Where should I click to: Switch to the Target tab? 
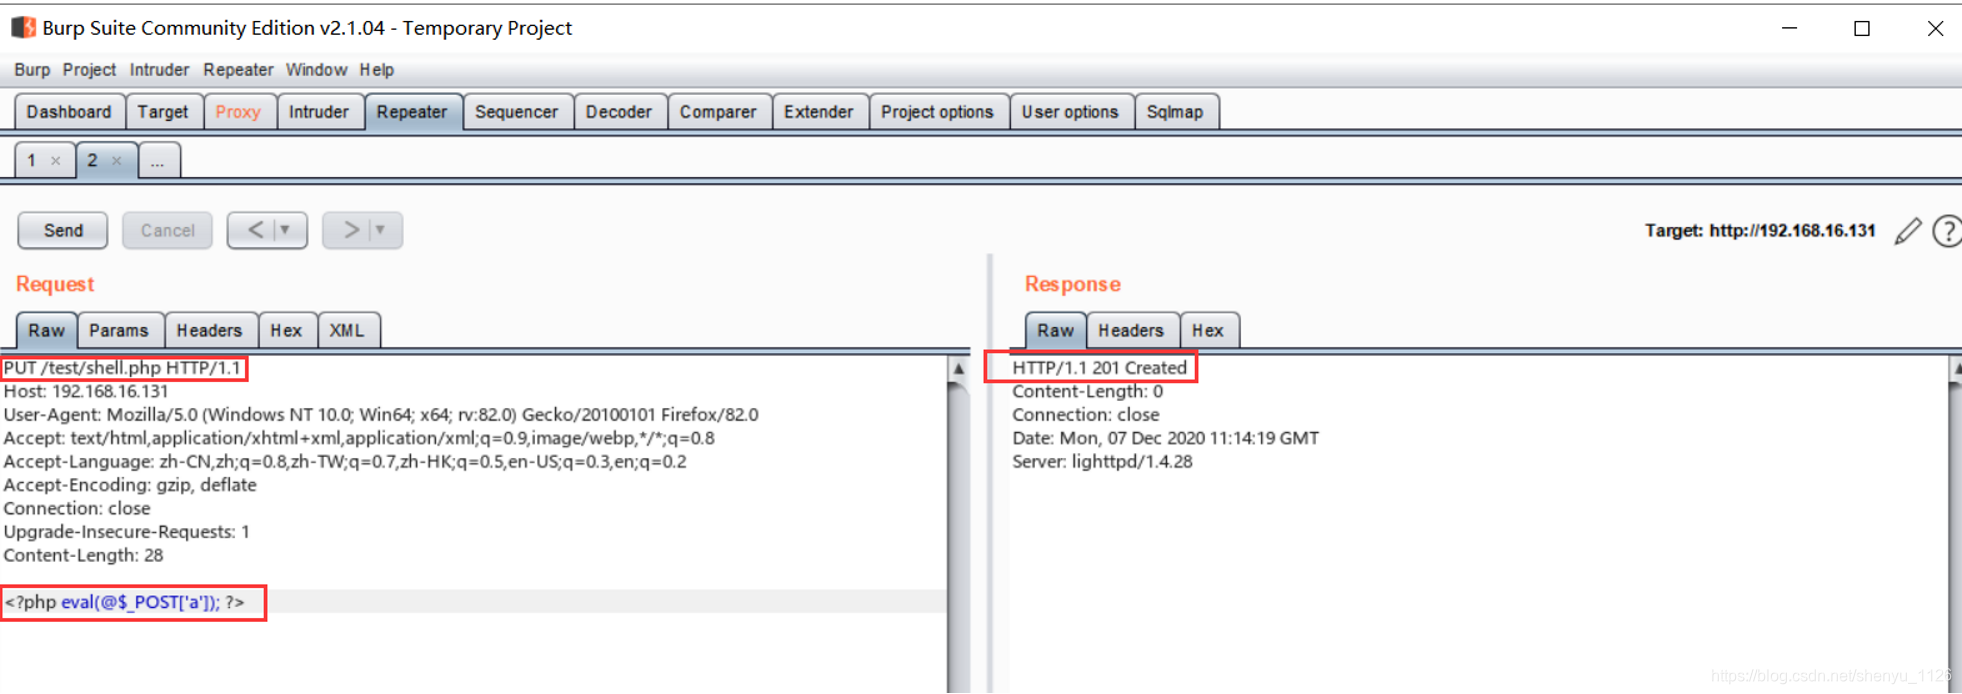163,112
